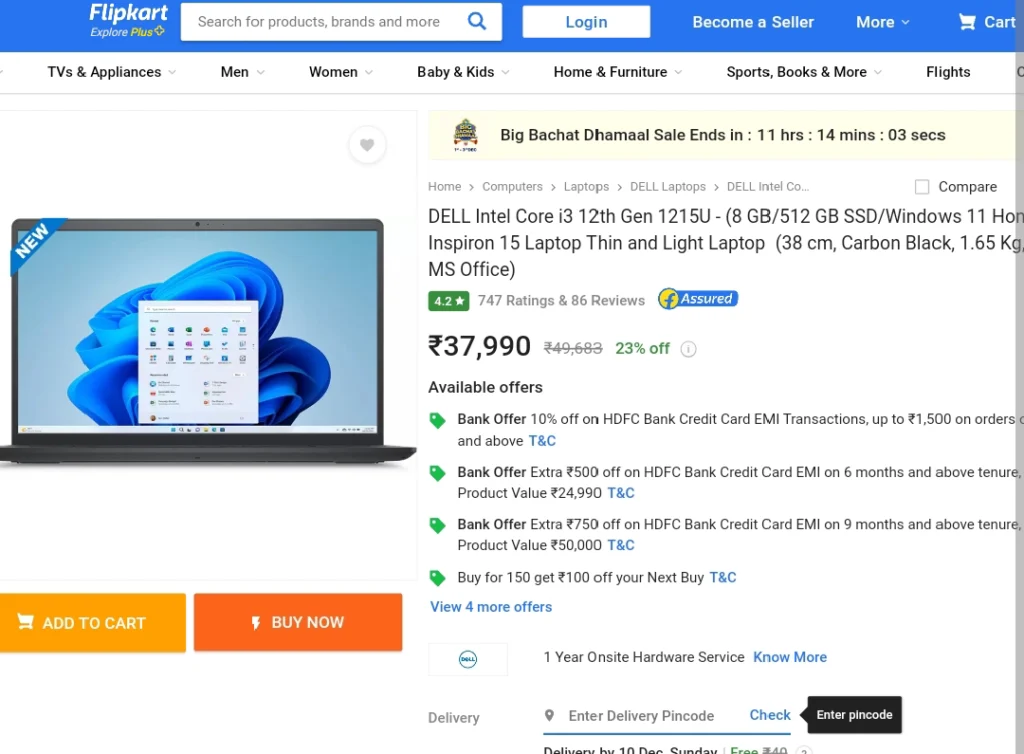Click the delivery charge question mark icon
Viewport: 1024px width, 754px height.
tap(804, 751)
